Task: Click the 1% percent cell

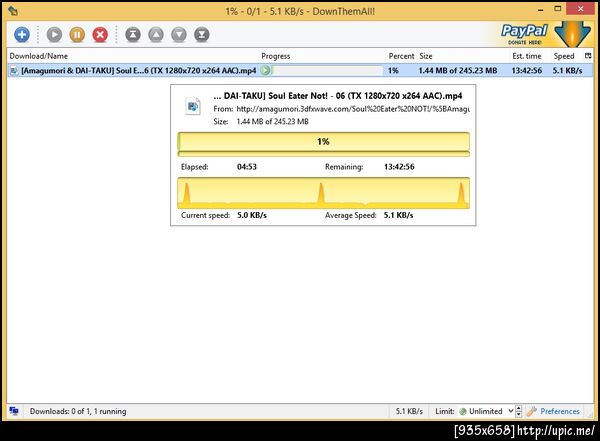Action: click(393, 70)
